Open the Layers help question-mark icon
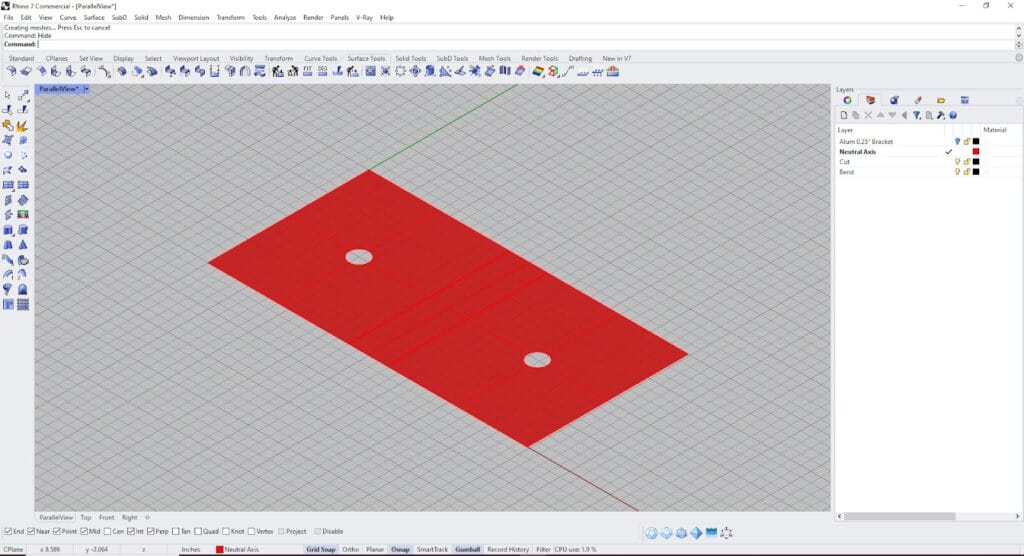This screenshot has width=1024, height=556. (x=953, y=115)
